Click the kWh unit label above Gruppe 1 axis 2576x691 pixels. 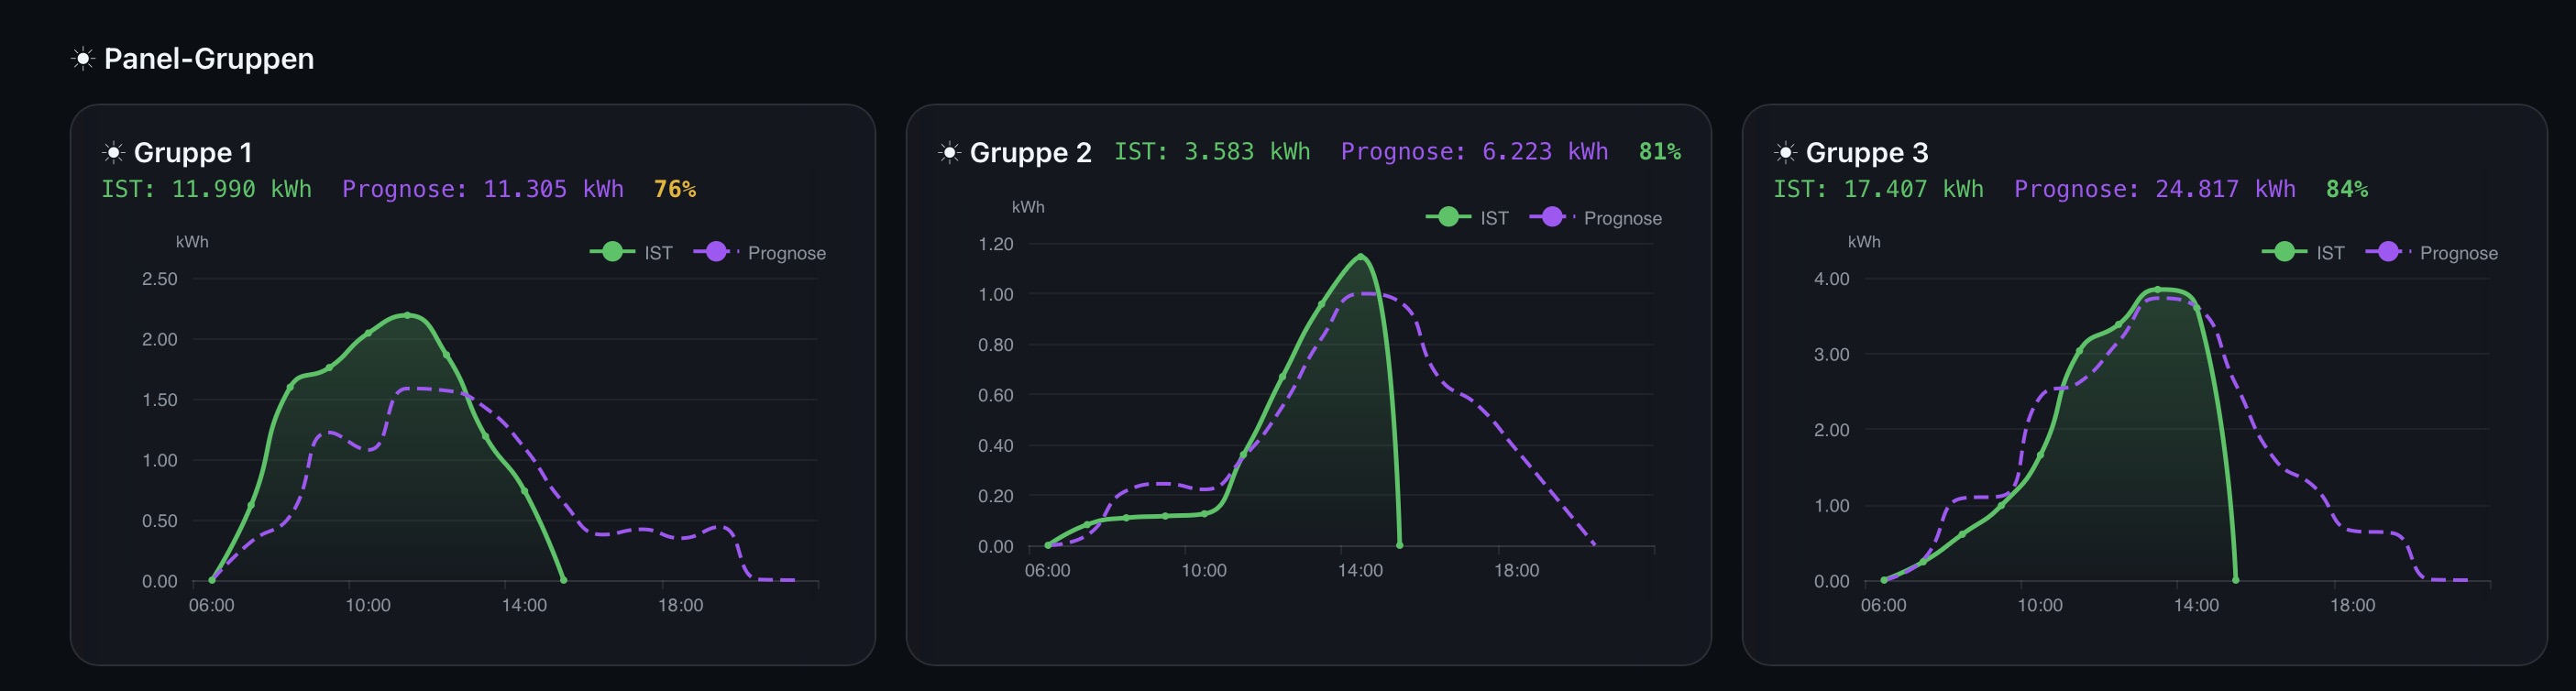192,242
